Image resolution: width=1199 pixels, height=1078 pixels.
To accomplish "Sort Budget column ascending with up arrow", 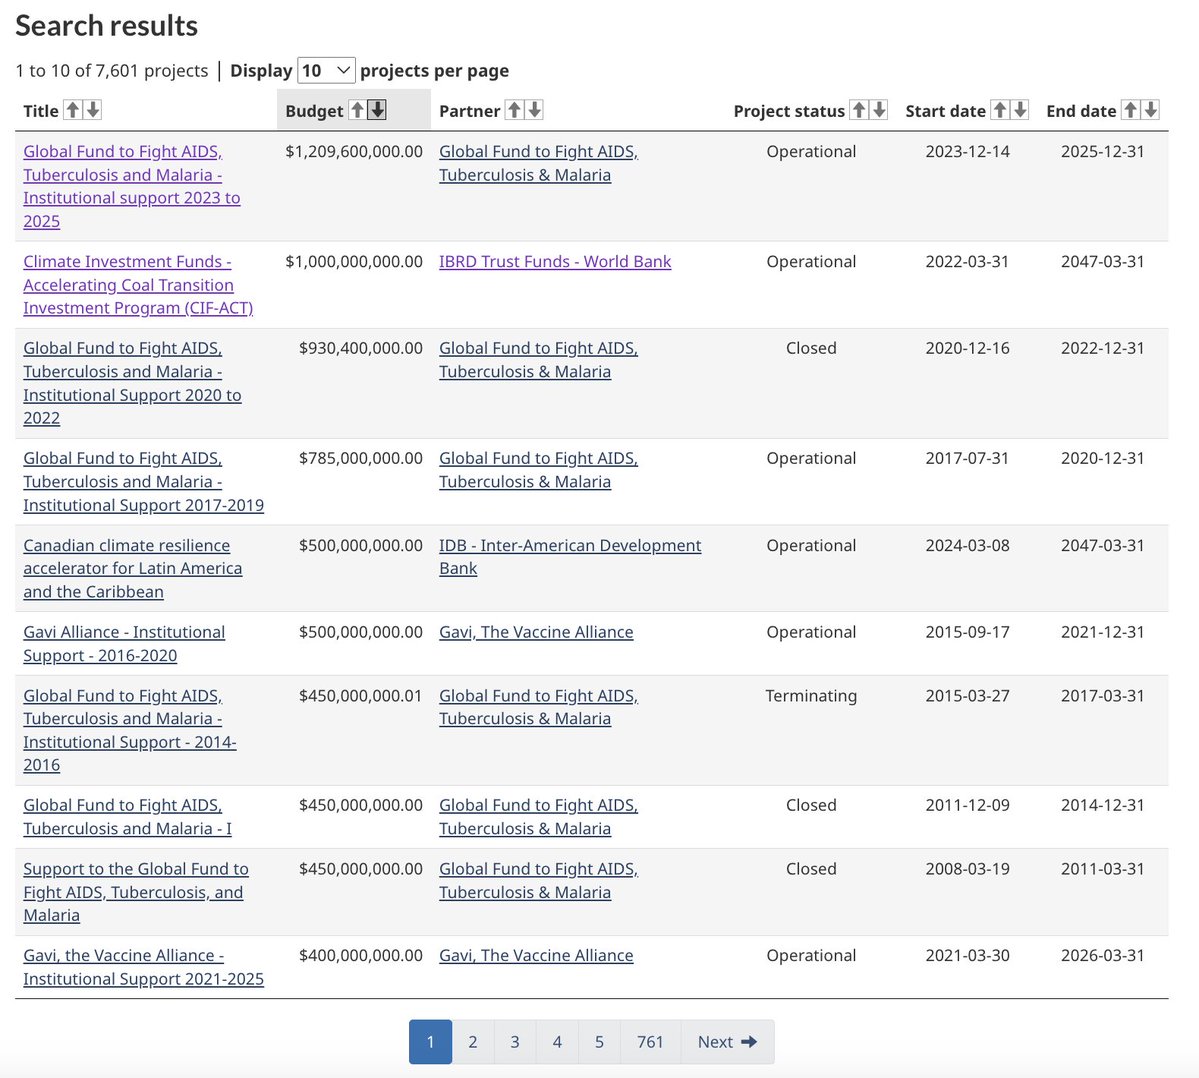I will [357, 110].
